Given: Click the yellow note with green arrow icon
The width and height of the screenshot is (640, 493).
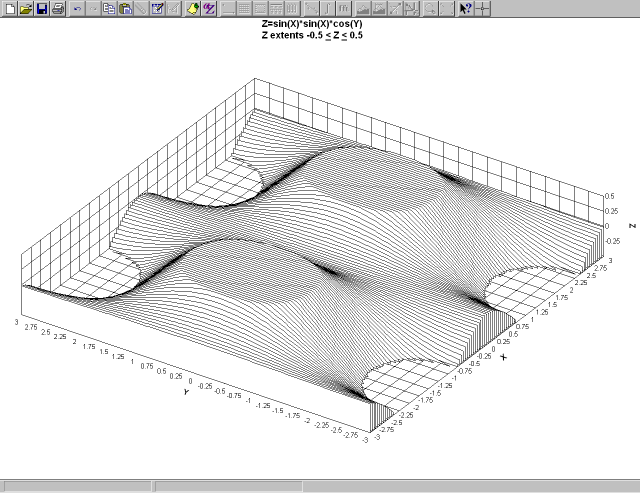Looking at the screenshot, I should click(x=193, y=9).
